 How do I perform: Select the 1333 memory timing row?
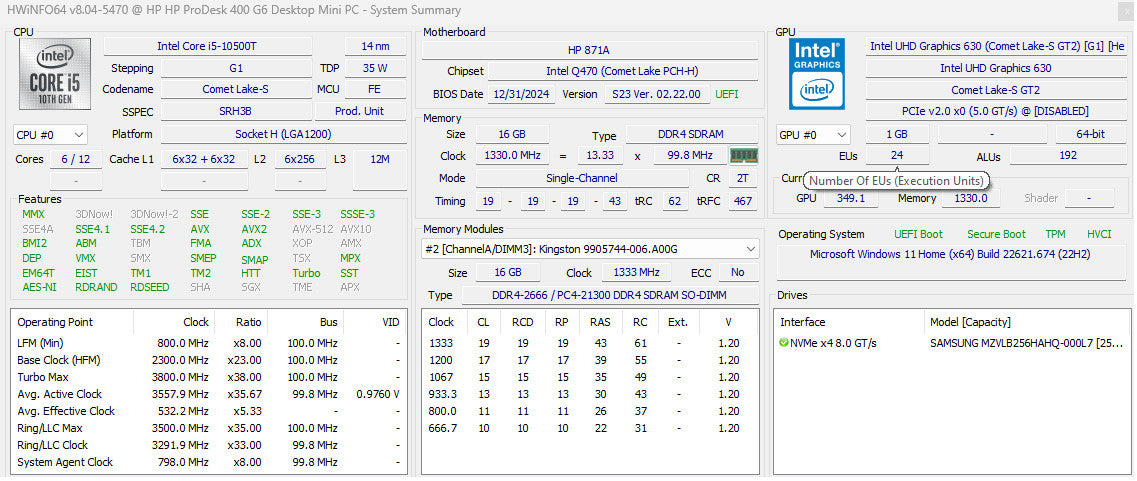pyautogui.click(x=590, y=343)
